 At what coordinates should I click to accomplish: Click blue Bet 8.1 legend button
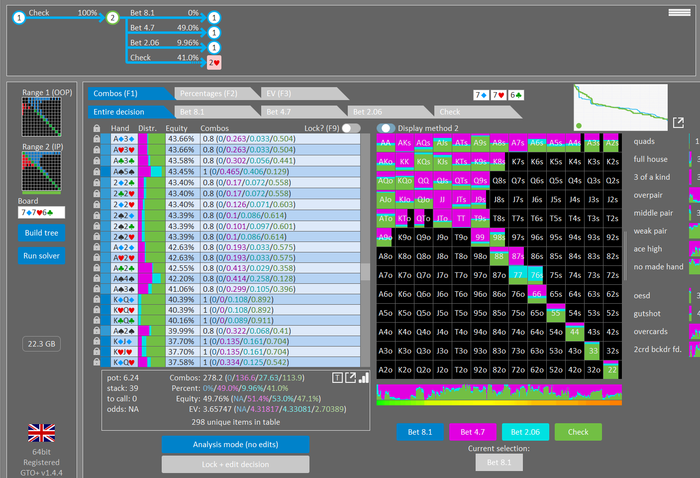point(420,432)
